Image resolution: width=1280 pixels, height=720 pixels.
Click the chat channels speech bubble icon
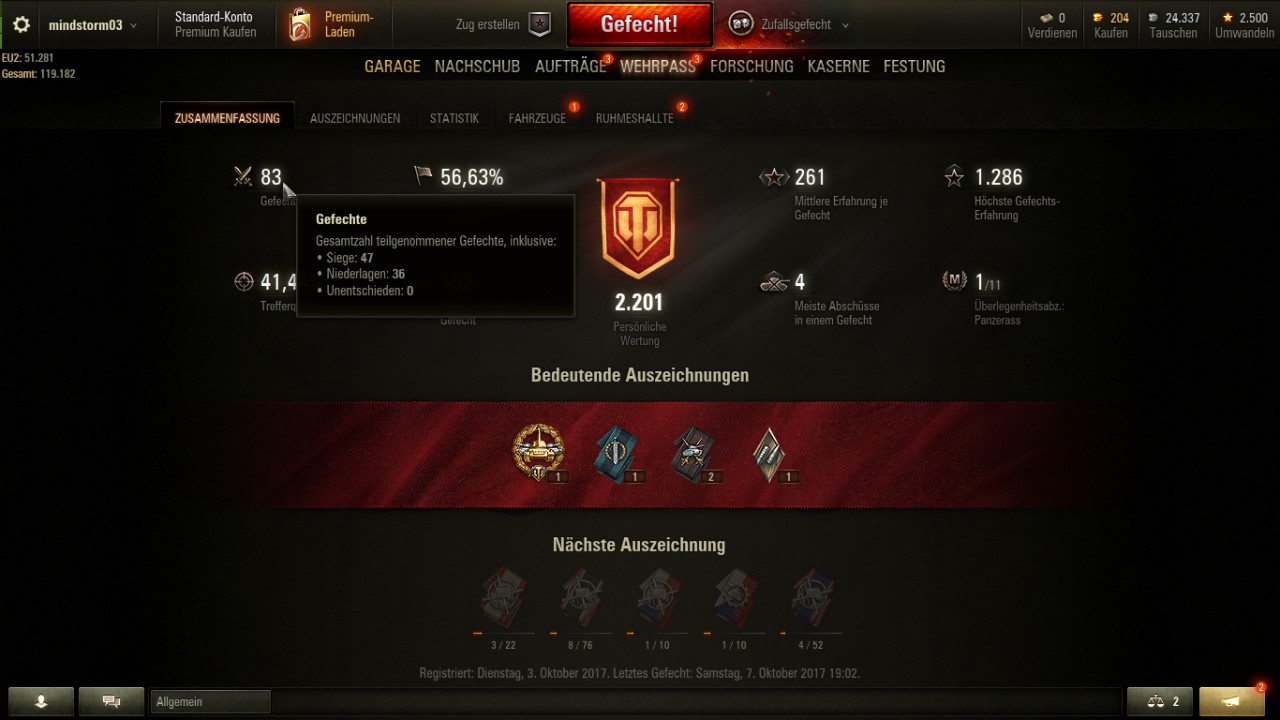[x=111, y=701]
